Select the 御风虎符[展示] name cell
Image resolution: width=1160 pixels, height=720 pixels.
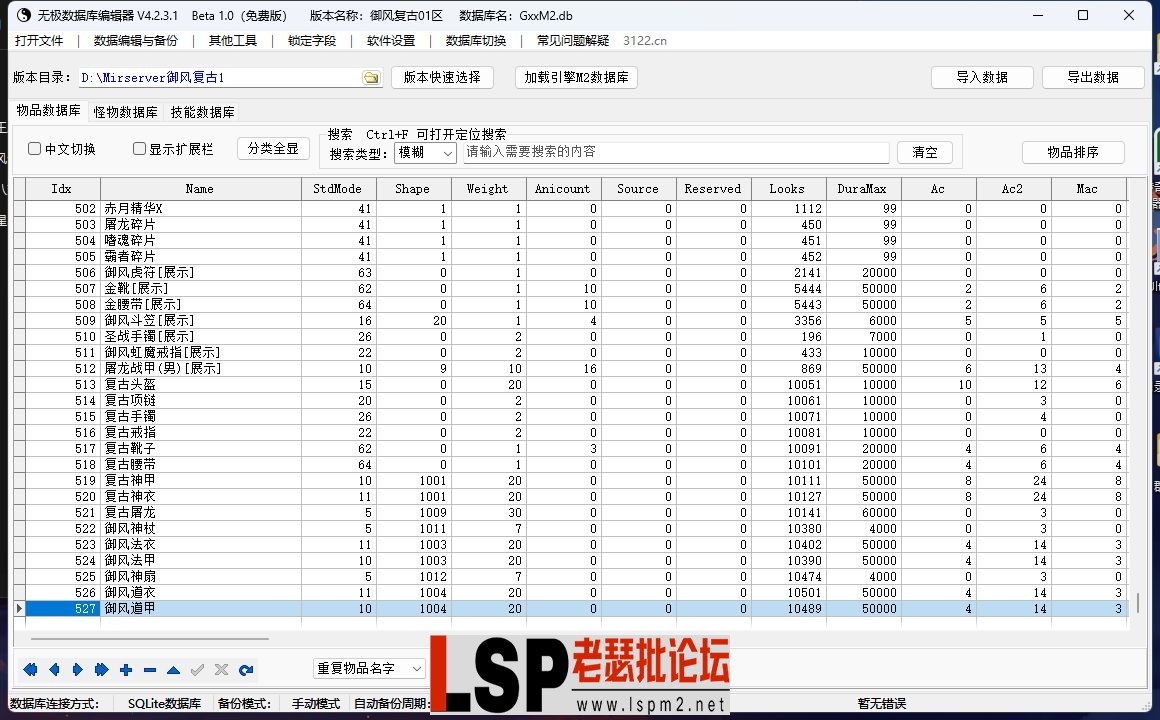[x=200, y=272]
